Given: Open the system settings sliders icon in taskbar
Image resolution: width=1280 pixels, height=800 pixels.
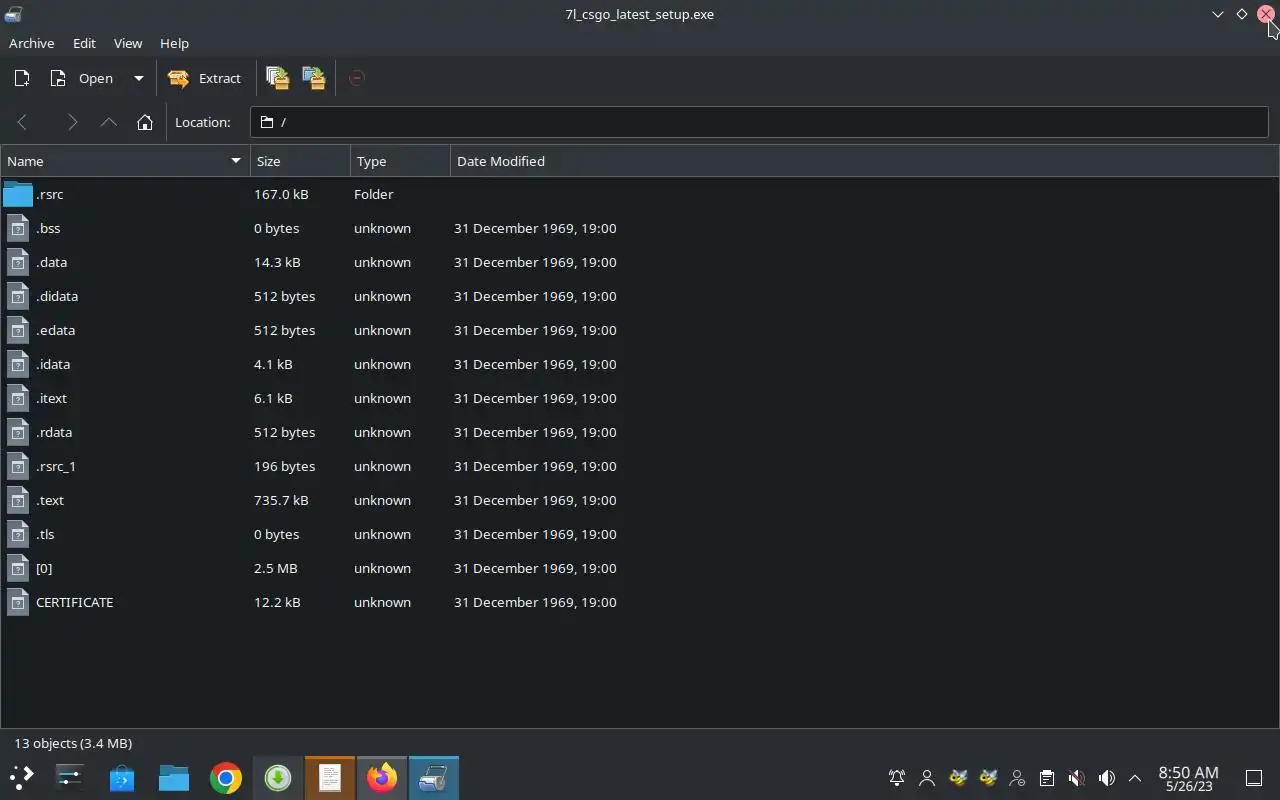Looking at the screenshot, I should (70, 777).
